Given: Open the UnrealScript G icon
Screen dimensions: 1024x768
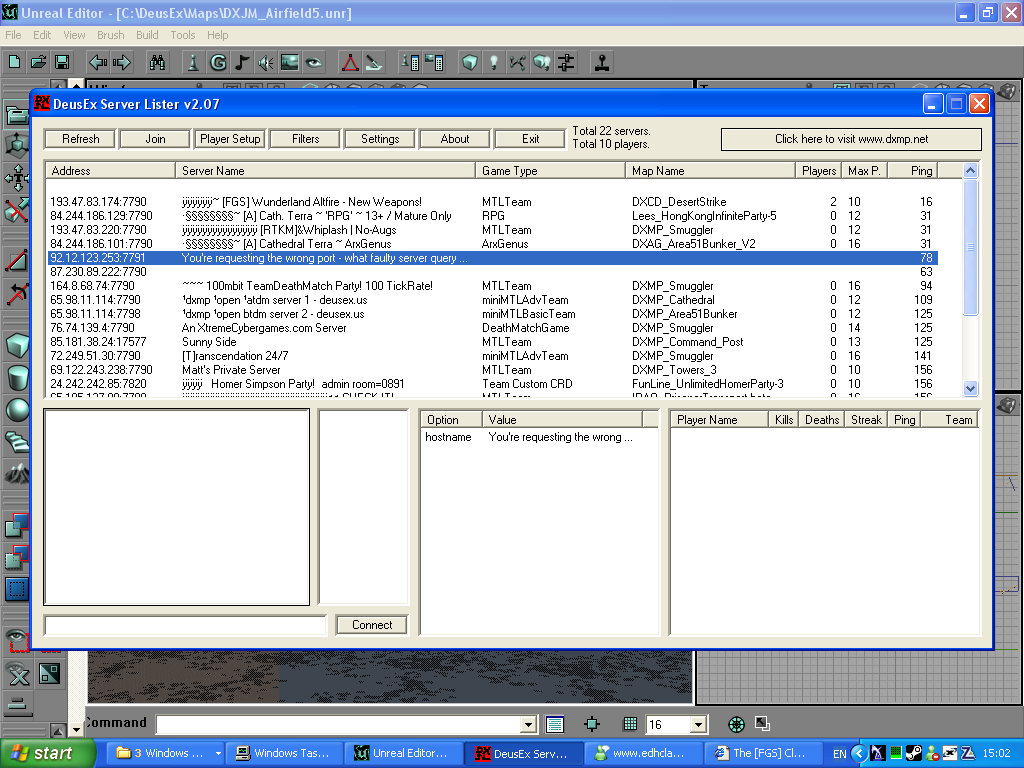Looking at the screenshot, I should pos(218,63).
